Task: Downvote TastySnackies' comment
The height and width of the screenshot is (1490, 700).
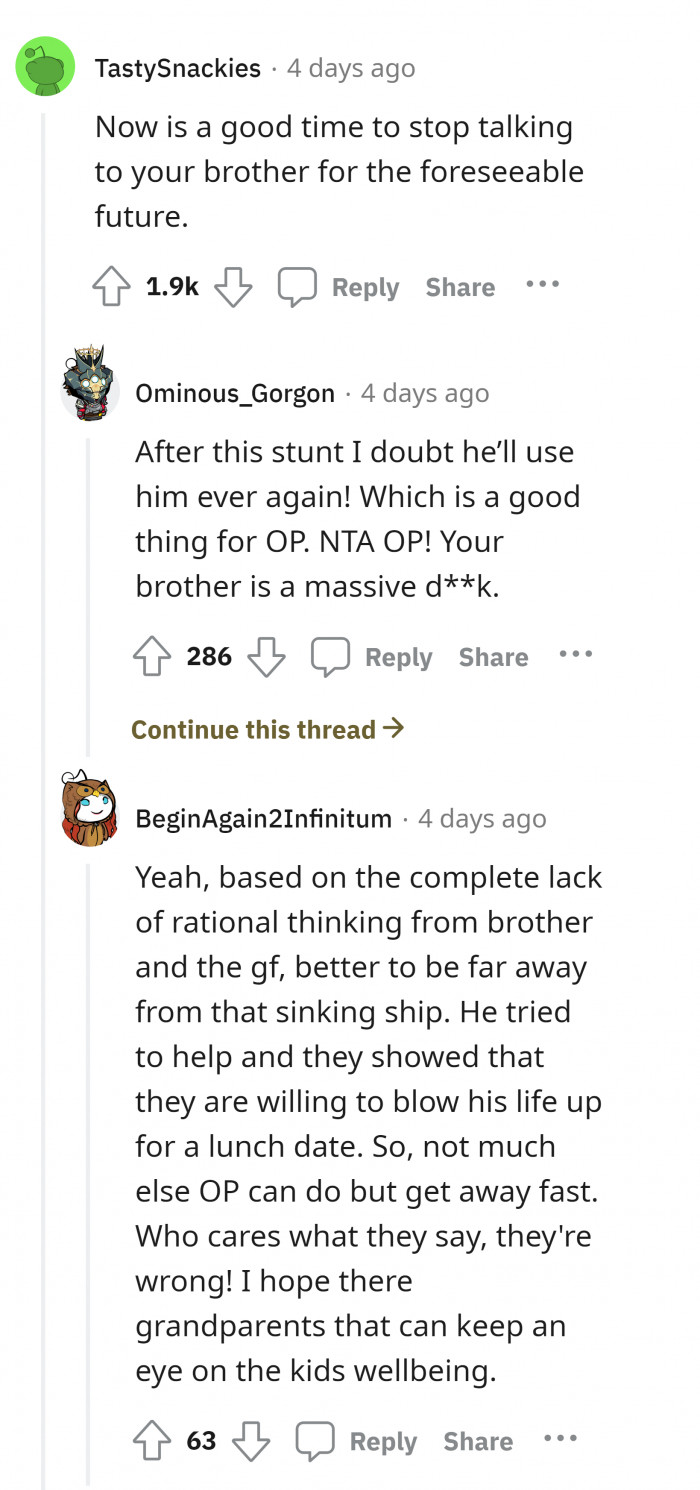Action: pos(233,287)
